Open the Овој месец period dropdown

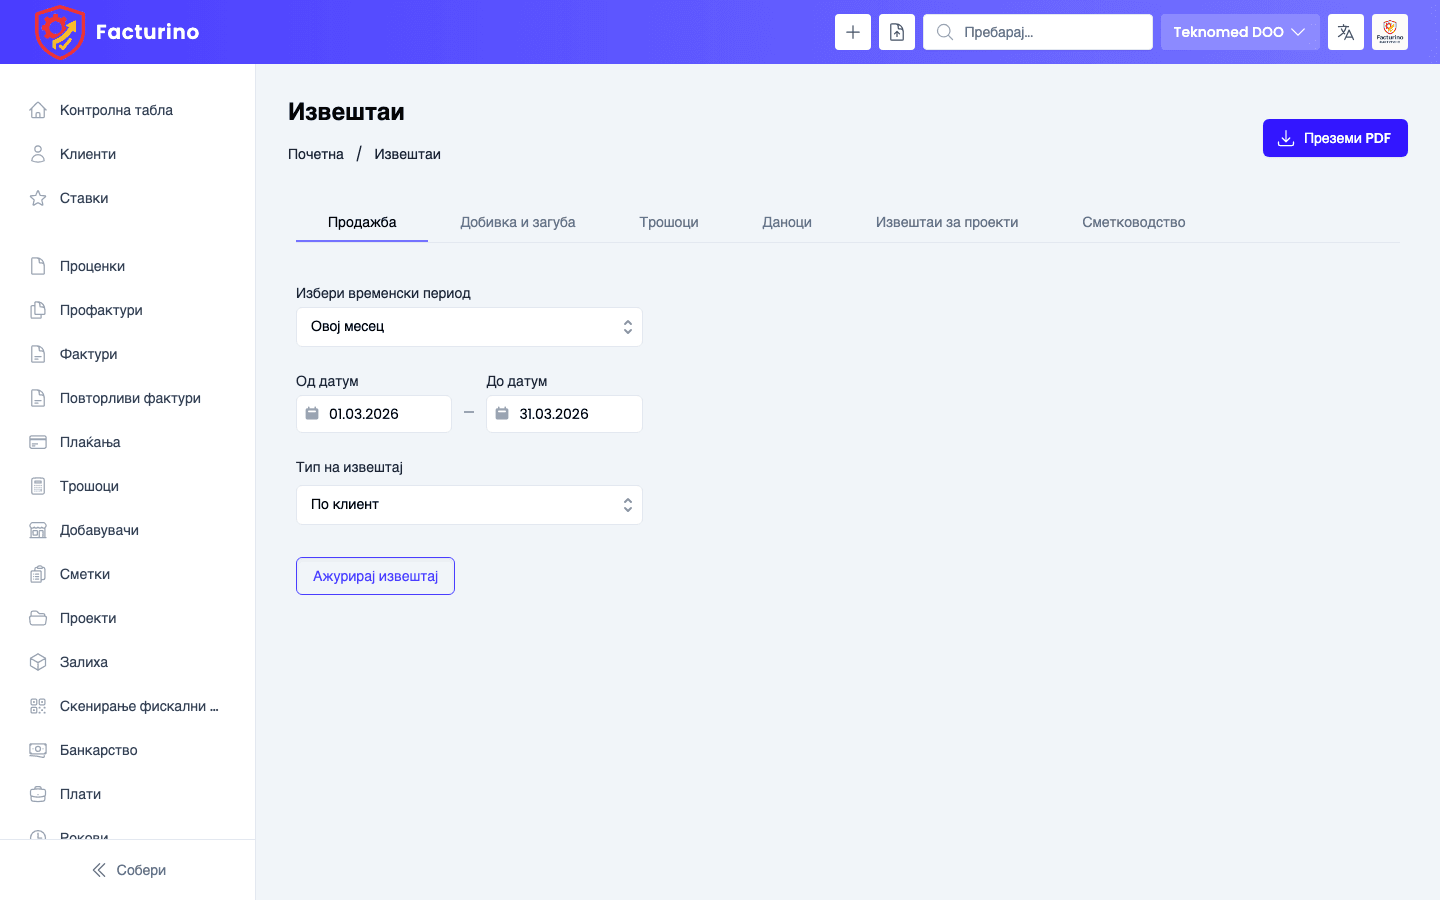click(469, 326)
